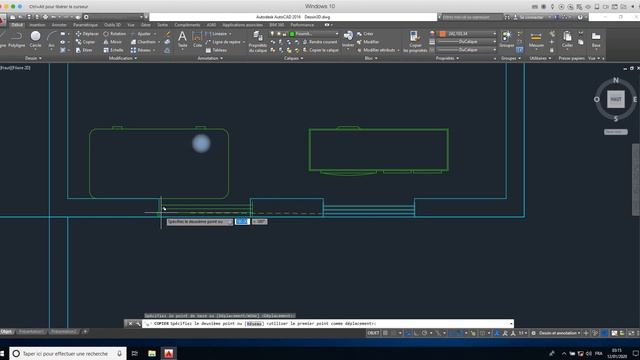The height and width of the screenshot is (360, 640).
Task: Open File Explorer from the taskbar
Action: coord(152,353)
